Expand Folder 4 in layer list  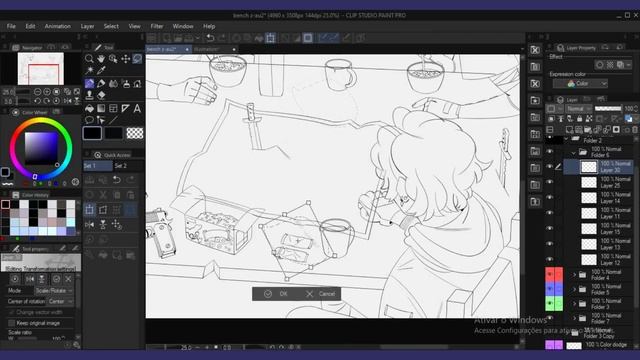point(574,275)
